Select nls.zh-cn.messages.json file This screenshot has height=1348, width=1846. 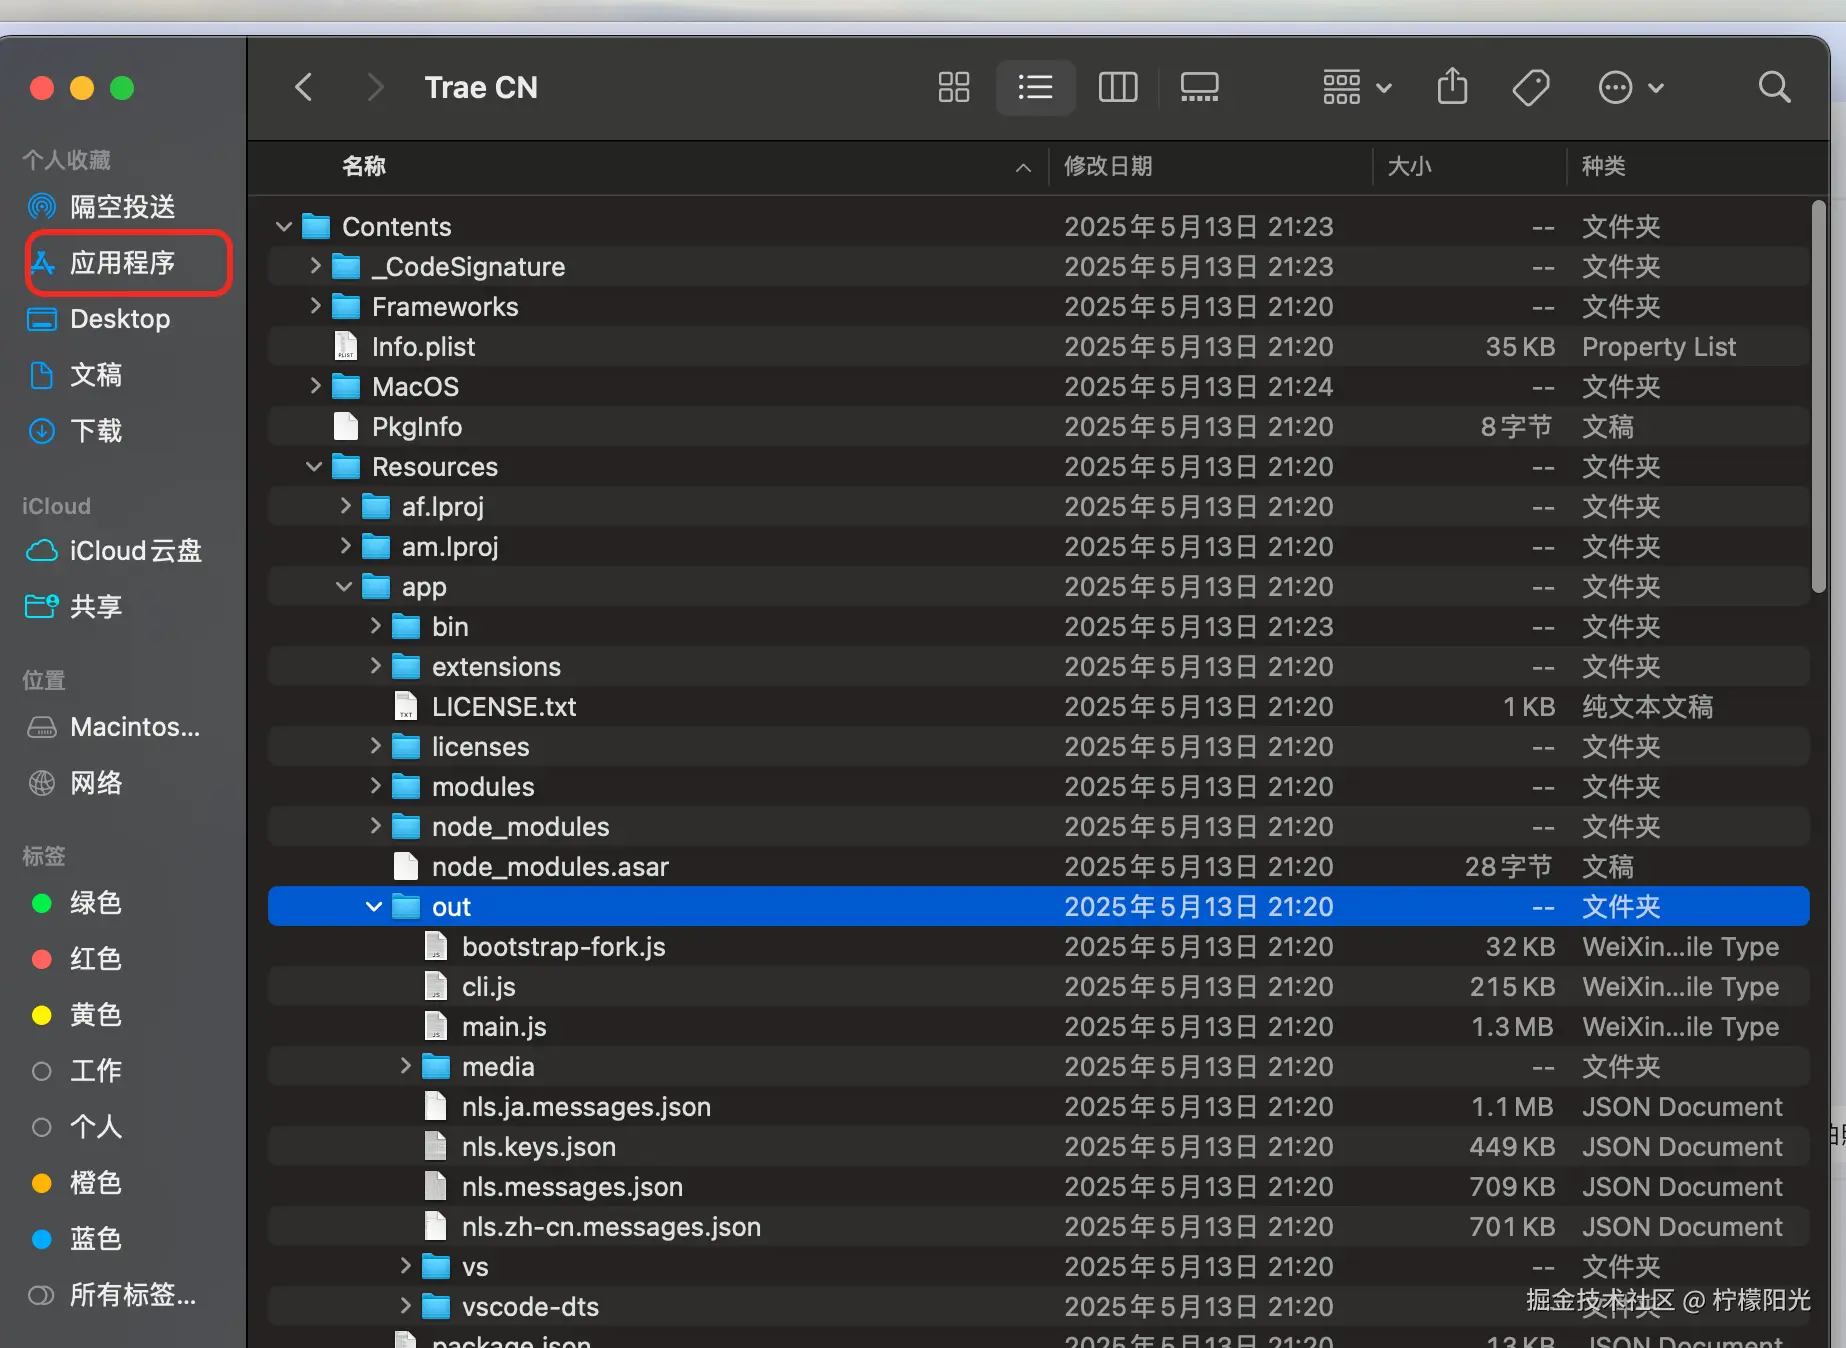pyautogui.click(x=1039, y=1227)
